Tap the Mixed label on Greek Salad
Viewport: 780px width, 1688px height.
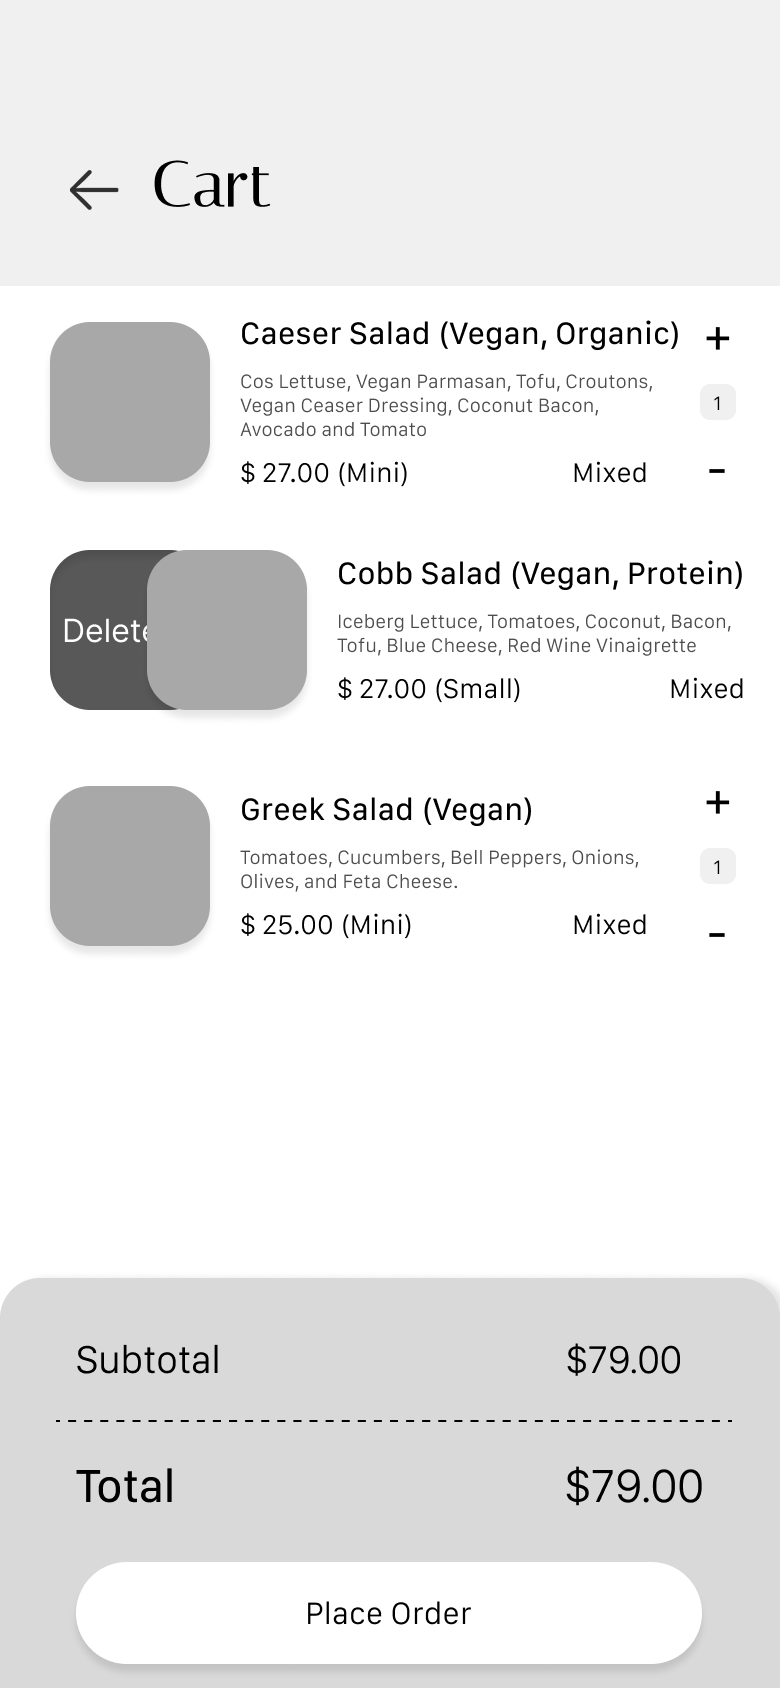pyautogui.click(x=609, y=925)
